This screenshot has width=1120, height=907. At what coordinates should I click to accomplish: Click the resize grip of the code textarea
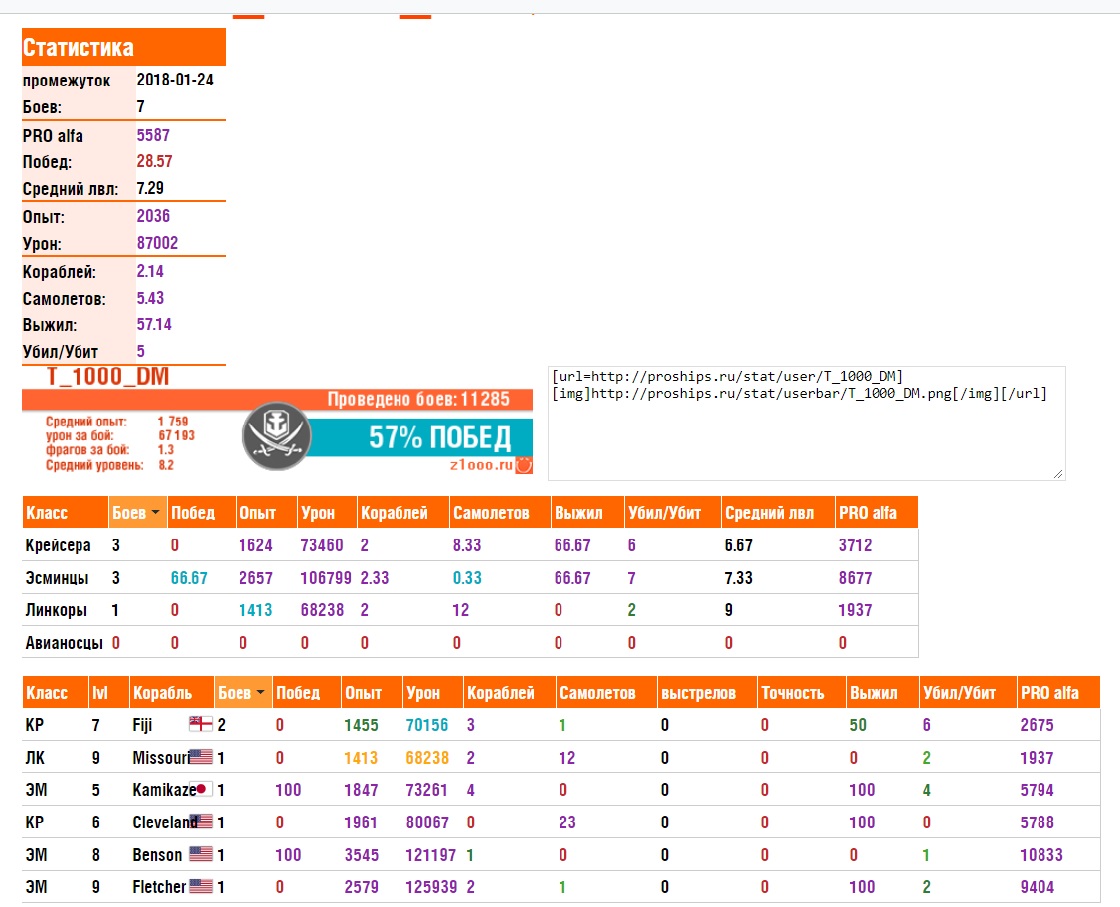1058,473
